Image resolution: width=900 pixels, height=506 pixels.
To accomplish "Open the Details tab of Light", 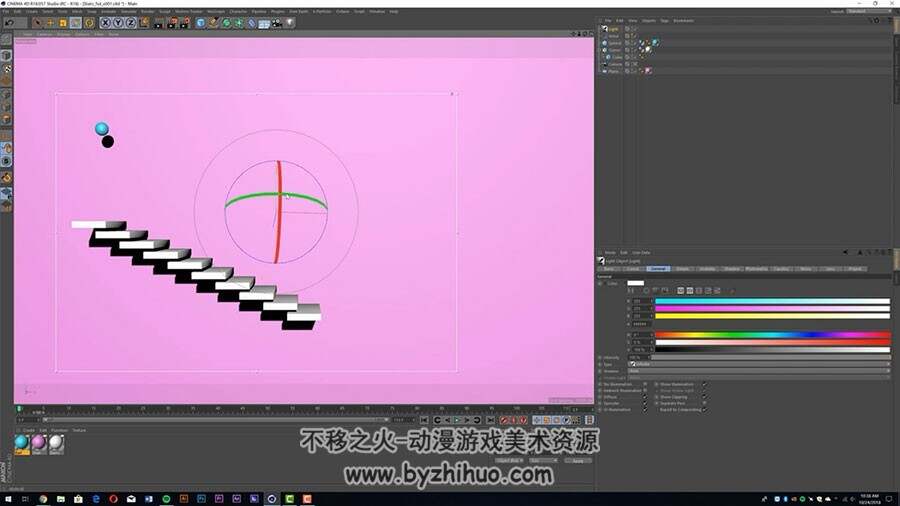I will (x=682, y=268).
